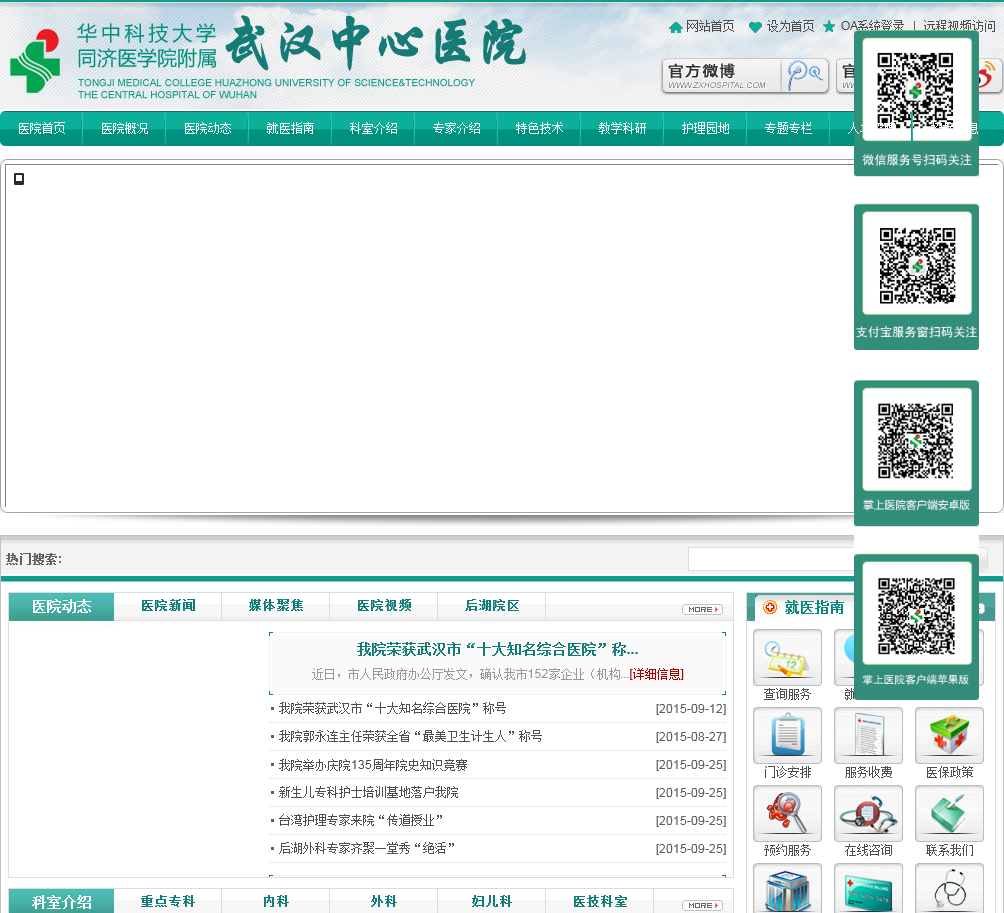Click the broken image placeholder in the banner
The height and width of the screenshot is (913, 1004).
(x=19, y=179)
